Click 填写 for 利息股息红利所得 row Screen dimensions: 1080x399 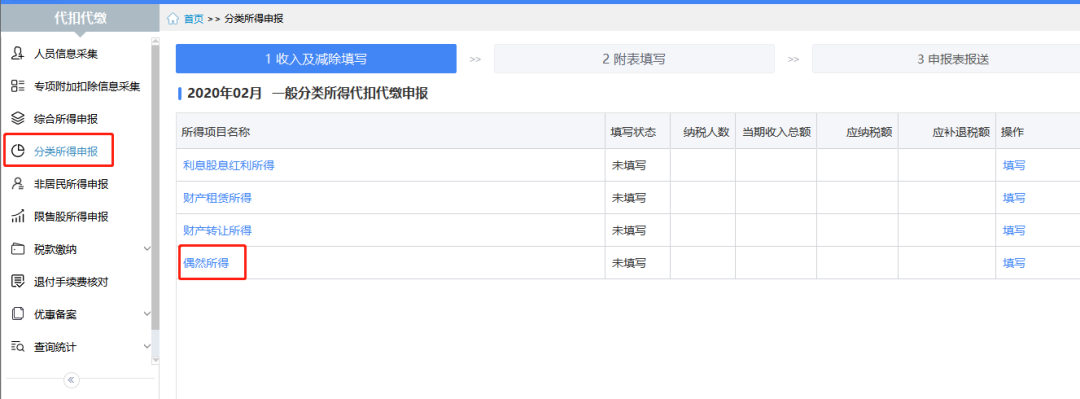click(x=1014, y=165)
